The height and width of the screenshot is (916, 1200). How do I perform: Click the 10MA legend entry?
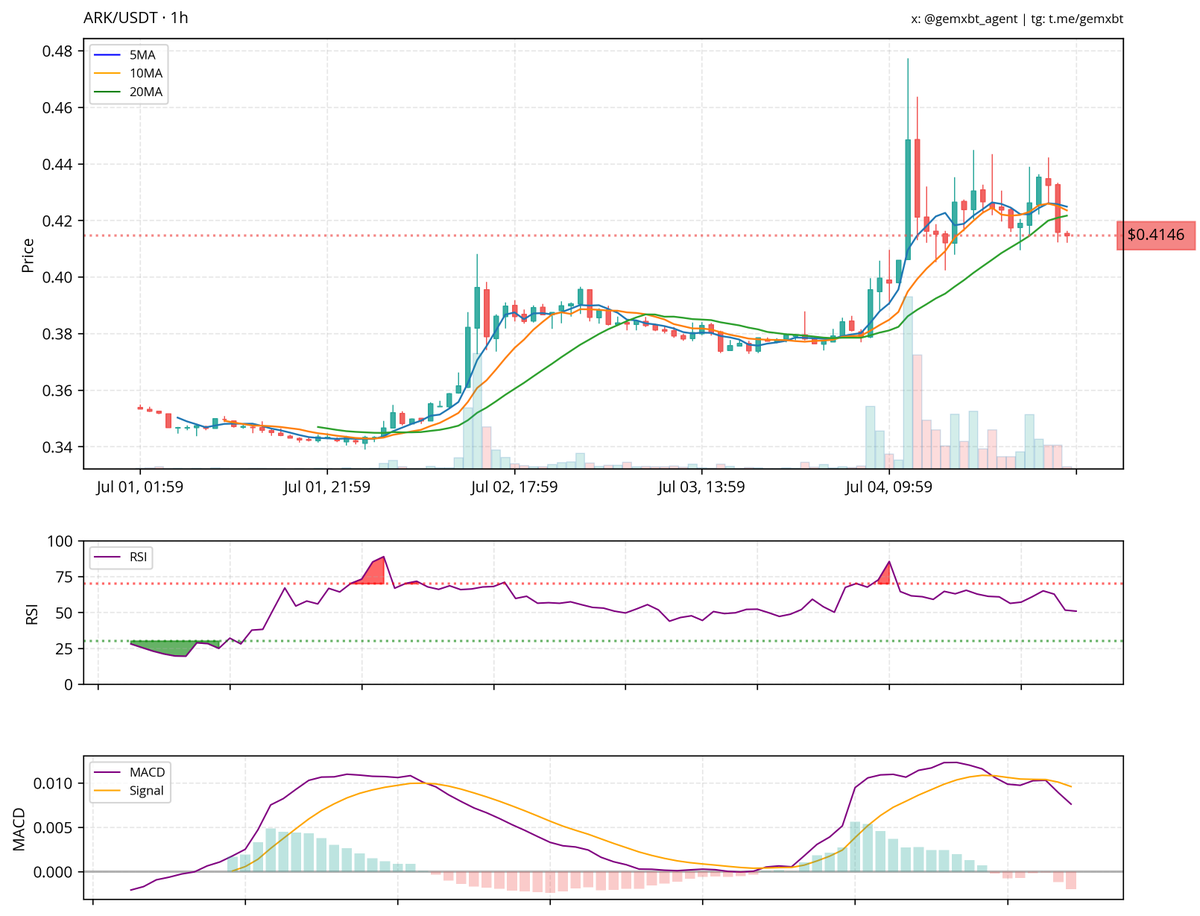(x=130, y=73)
